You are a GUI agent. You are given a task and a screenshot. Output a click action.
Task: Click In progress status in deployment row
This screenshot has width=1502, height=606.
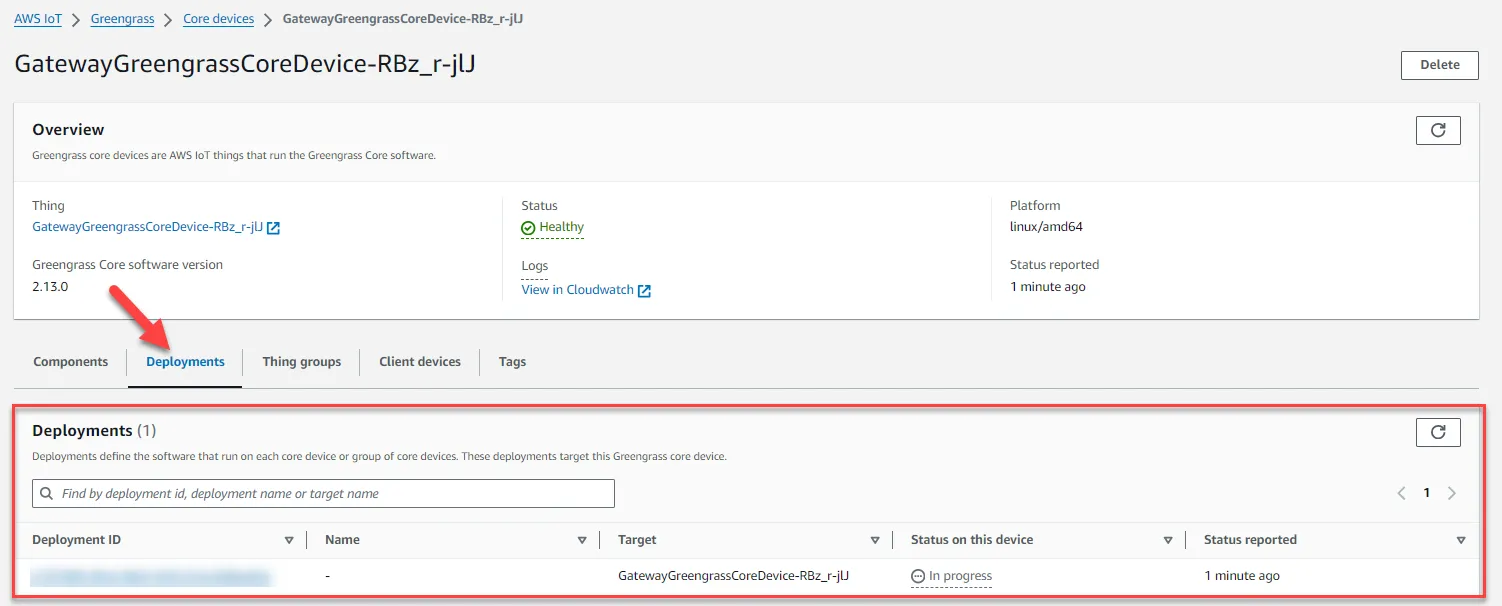coord(960,576)
